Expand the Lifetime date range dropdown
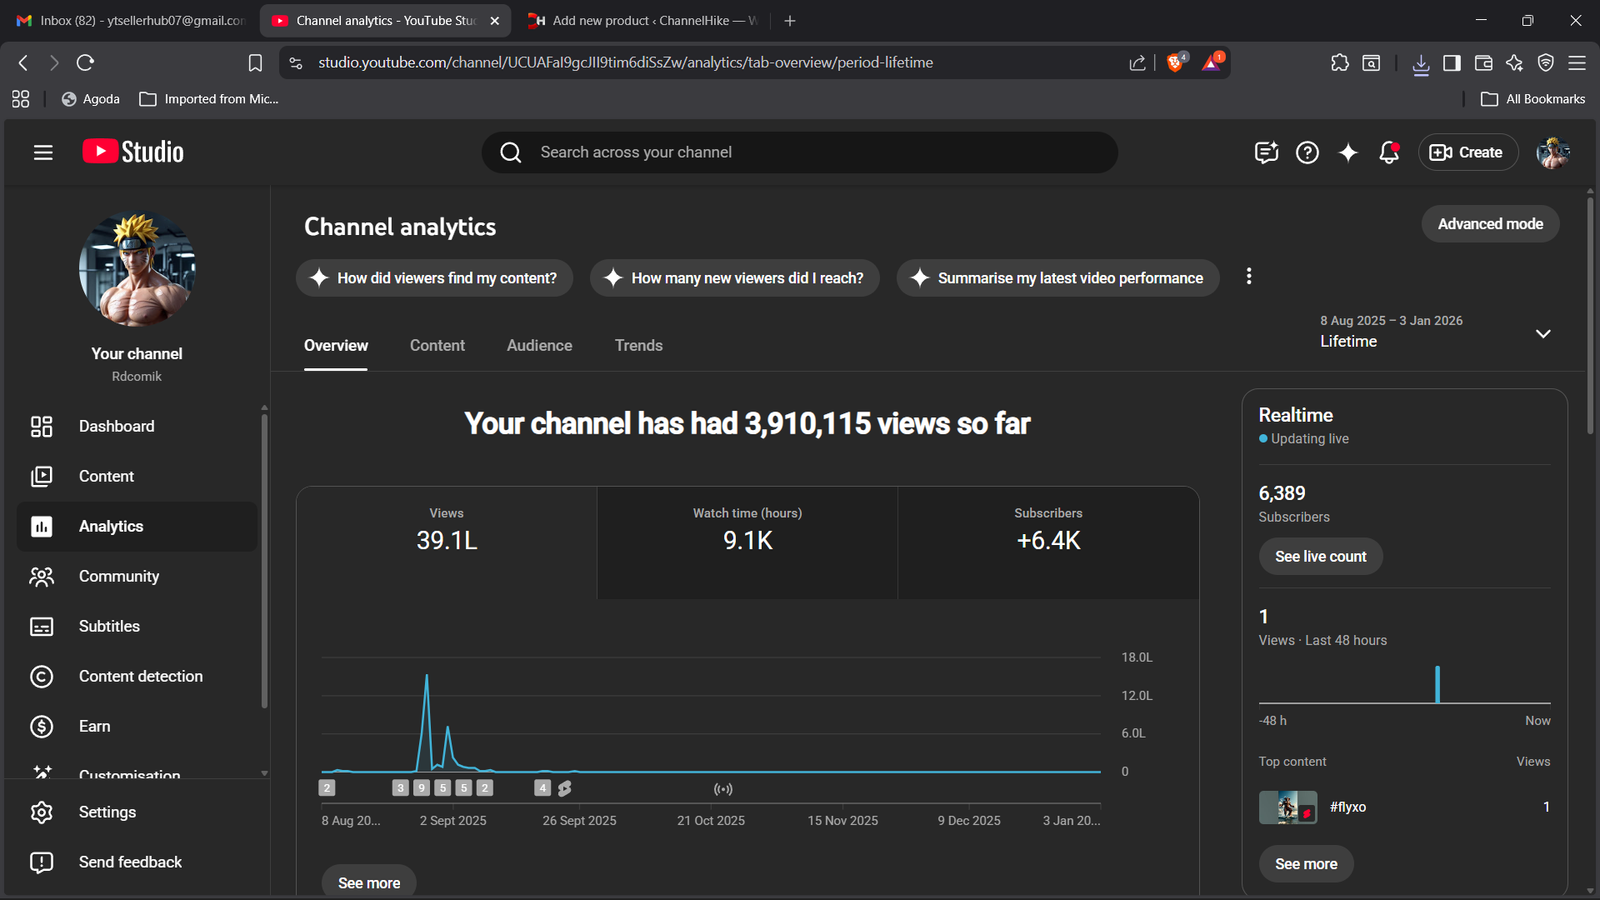 coord(1542,333)
